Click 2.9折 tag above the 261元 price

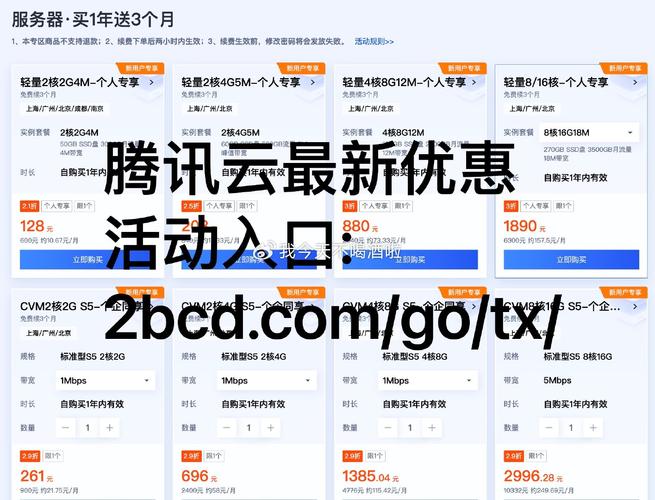point(30,456)
